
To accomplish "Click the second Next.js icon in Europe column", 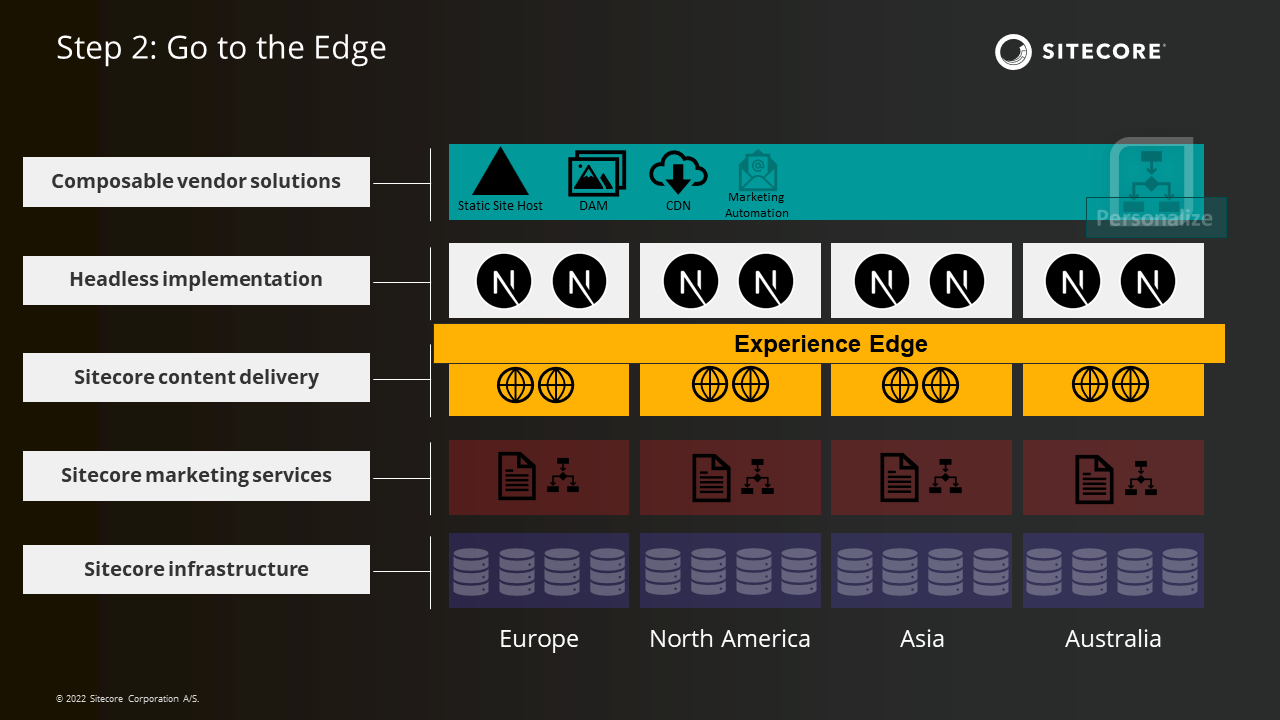I will pos(580,281).
